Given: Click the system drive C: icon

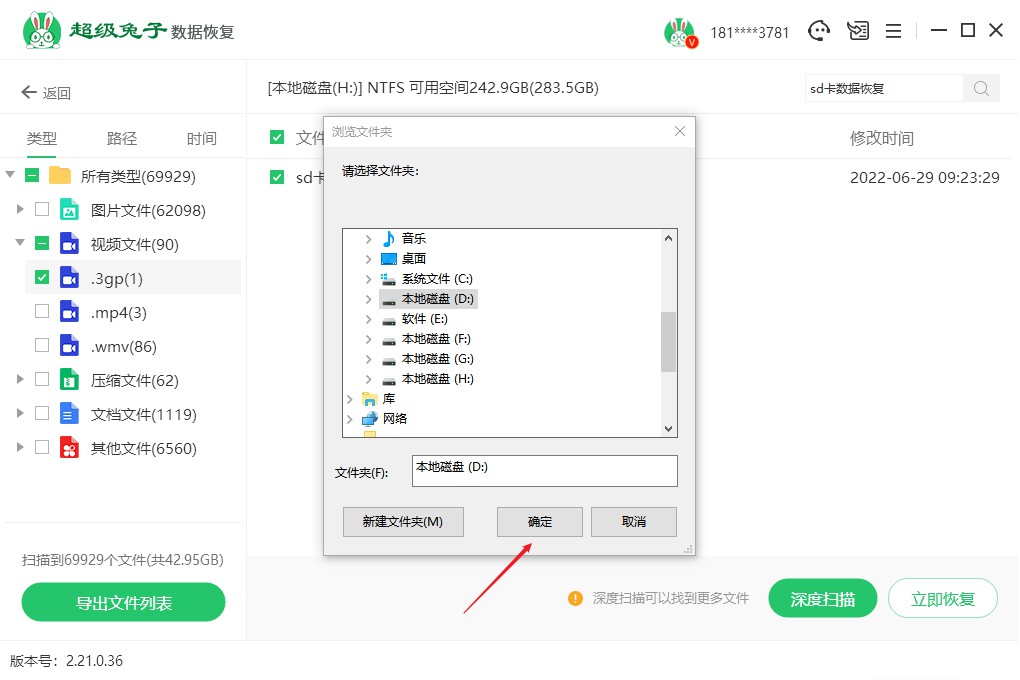Looking at the screenshot, I should click(388, 279).
